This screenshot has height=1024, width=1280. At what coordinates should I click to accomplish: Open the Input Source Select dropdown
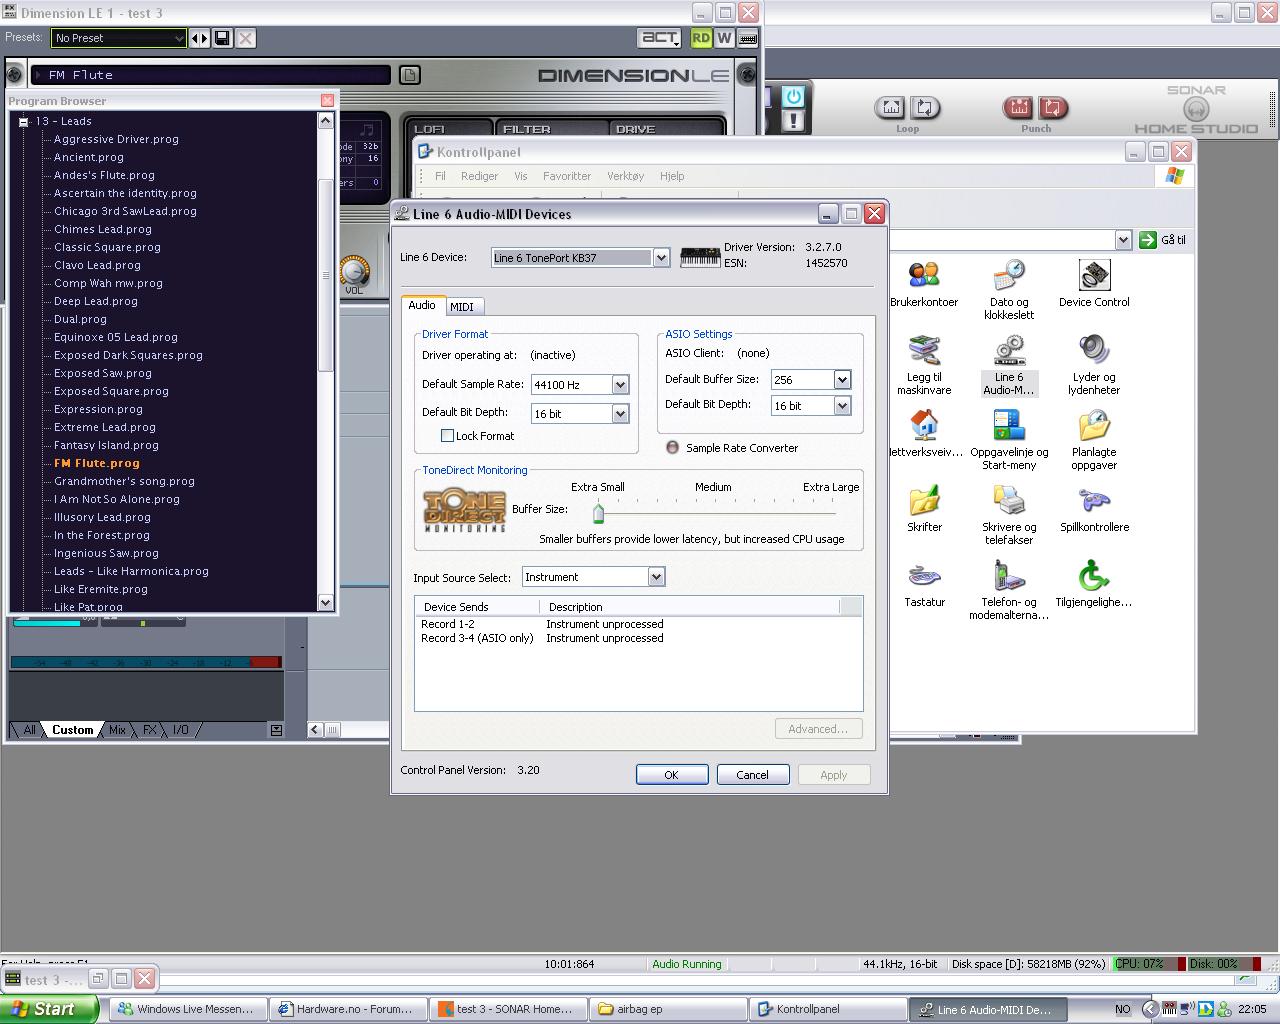pos(656,577)
